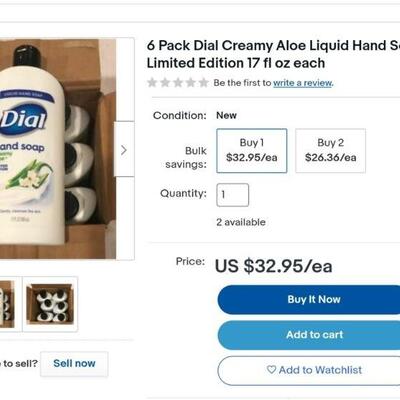The width and height of the screenshot is (400, 400).
Task: Click the Add to Watchlist button
Action: 309,370
